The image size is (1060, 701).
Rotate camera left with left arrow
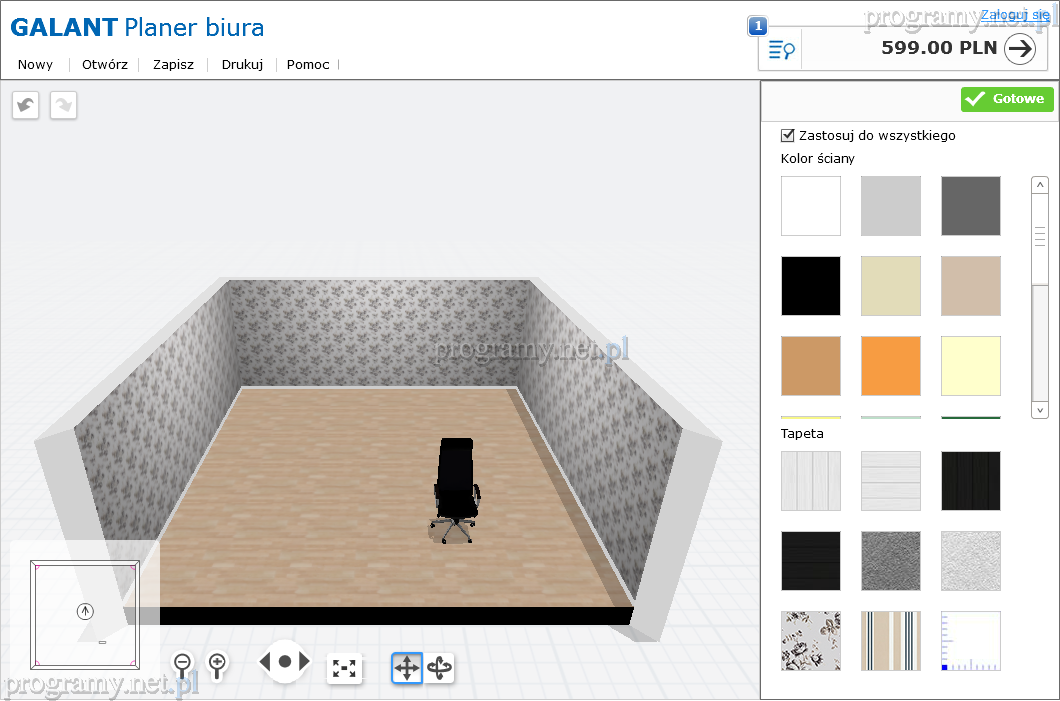coord(266,661)
